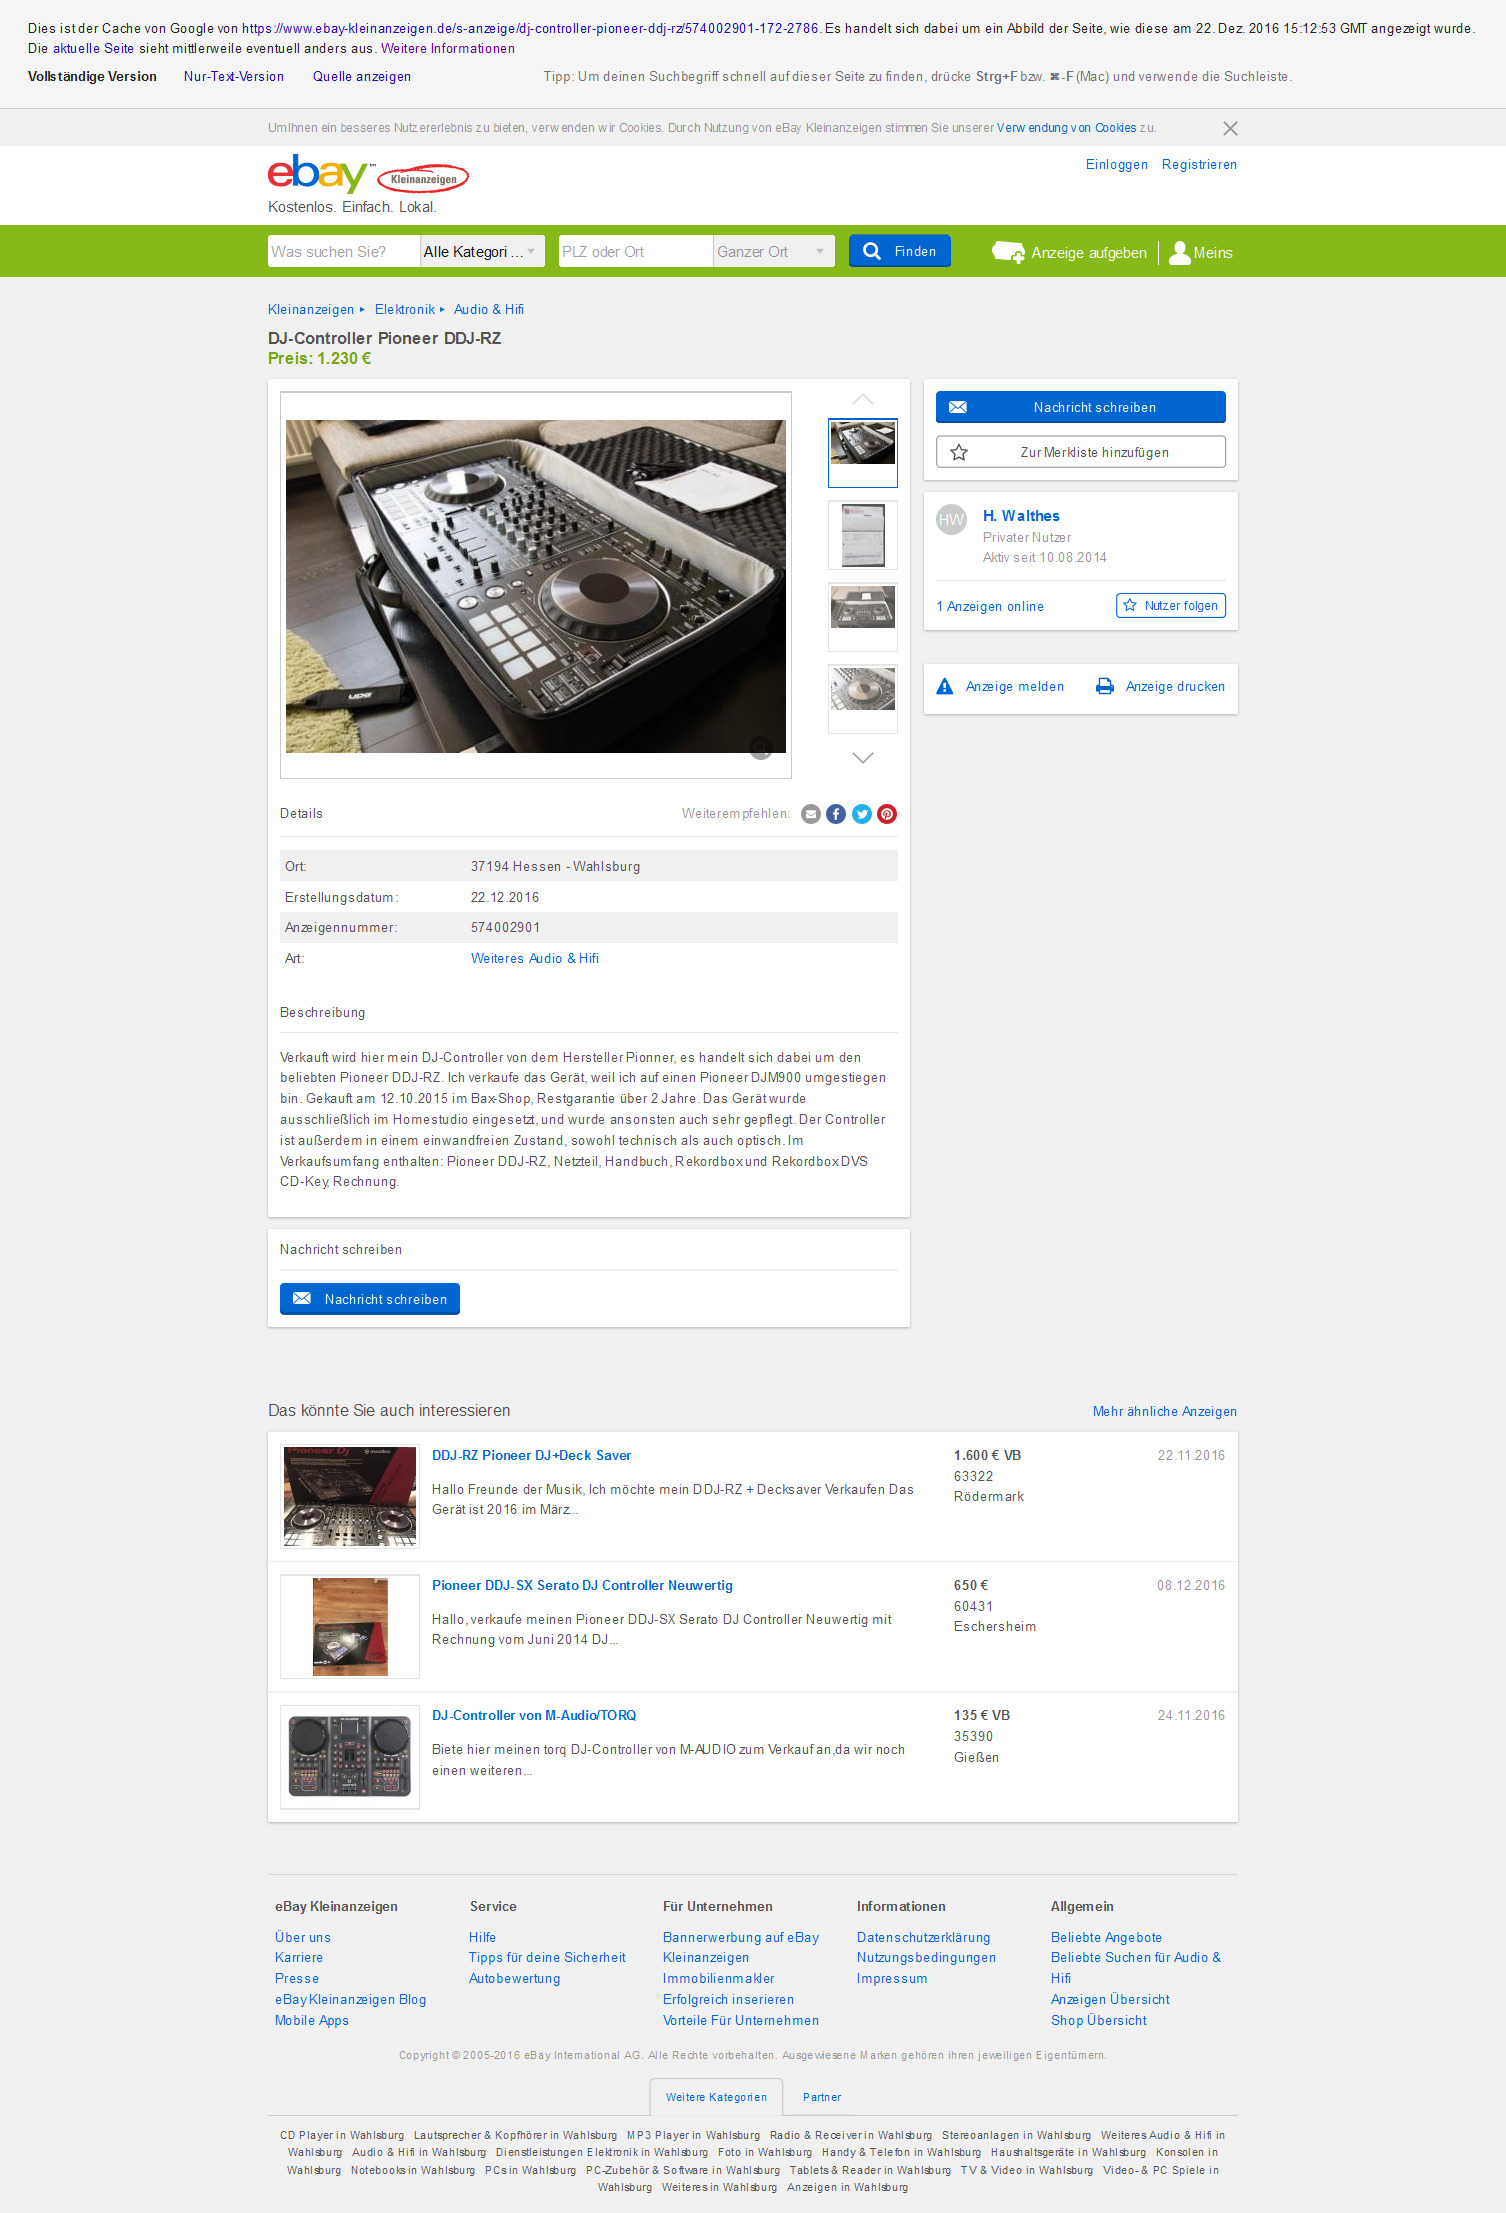Open Über uns footer link
The image size is (1506, 2213).
(303, 1938)
